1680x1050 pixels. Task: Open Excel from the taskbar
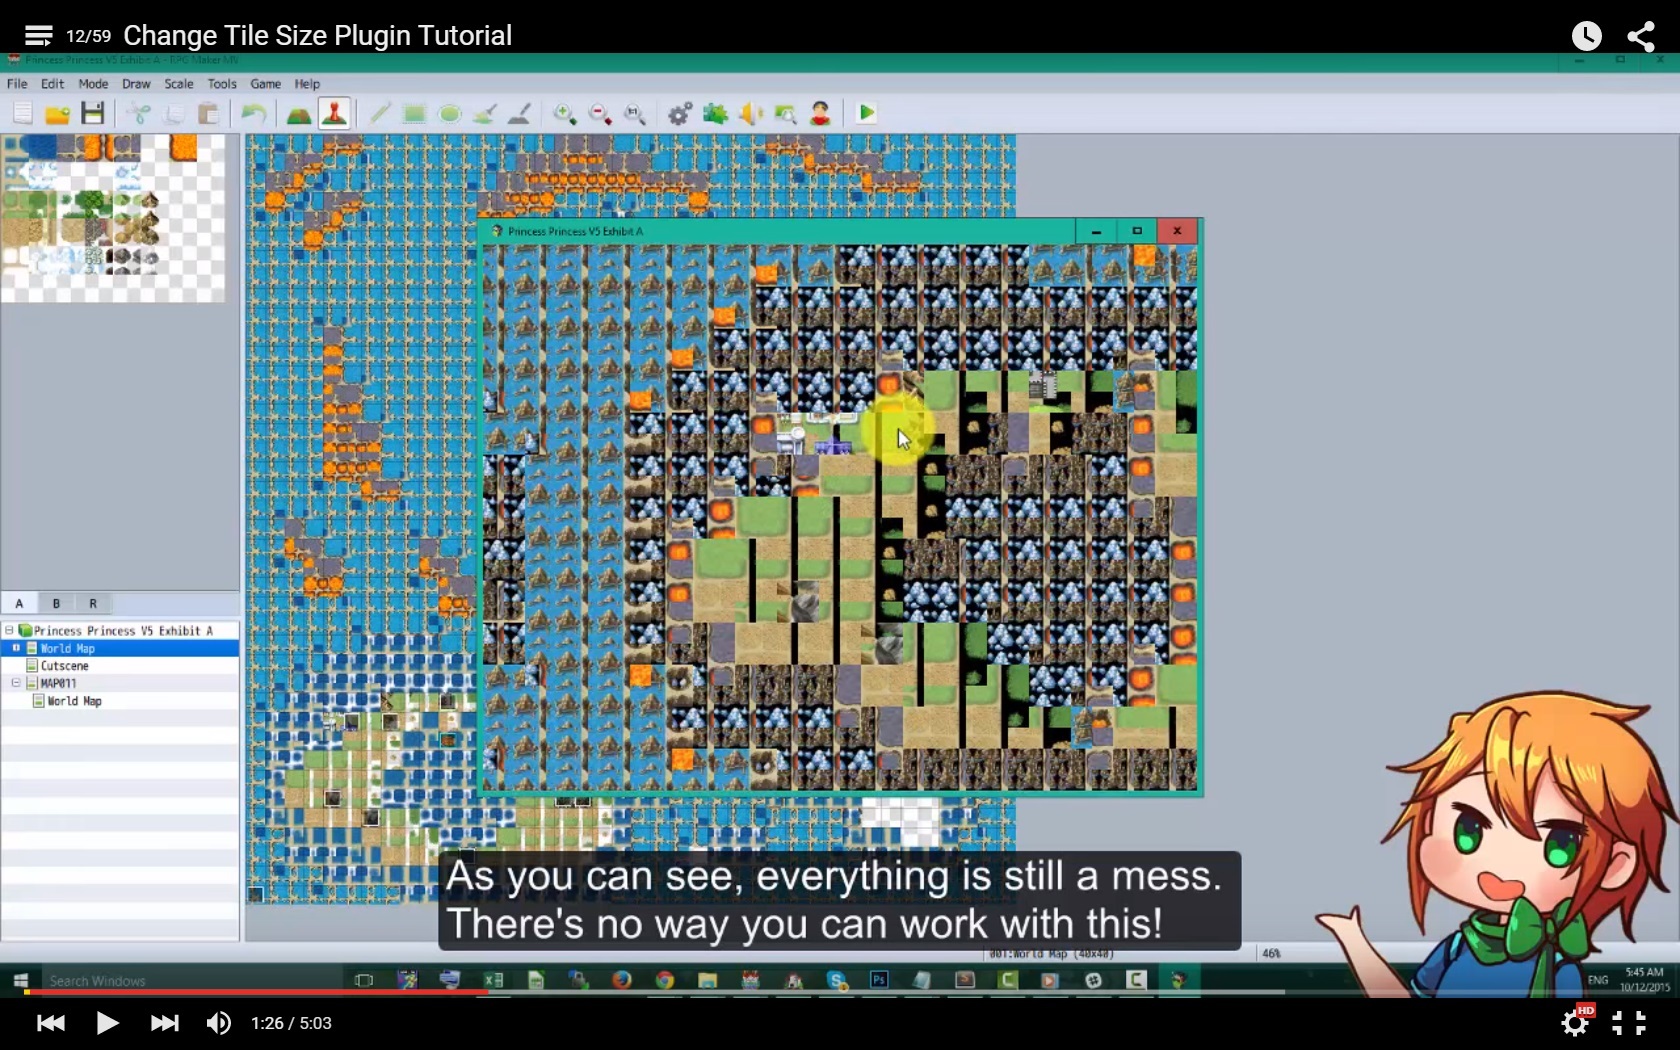[494, 980]
